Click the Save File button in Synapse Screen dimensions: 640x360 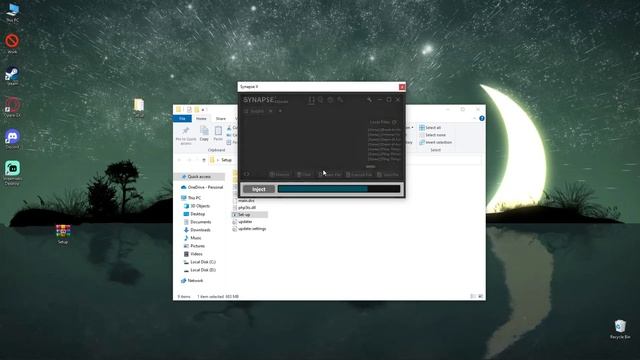[388, 174]
